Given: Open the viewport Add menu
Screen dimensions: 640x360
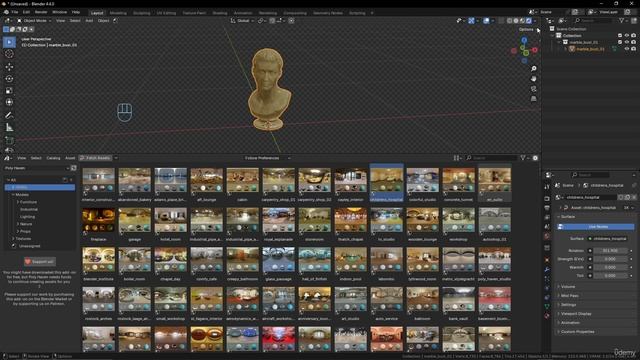Looking at the screenshot, I should coord(89,20).
